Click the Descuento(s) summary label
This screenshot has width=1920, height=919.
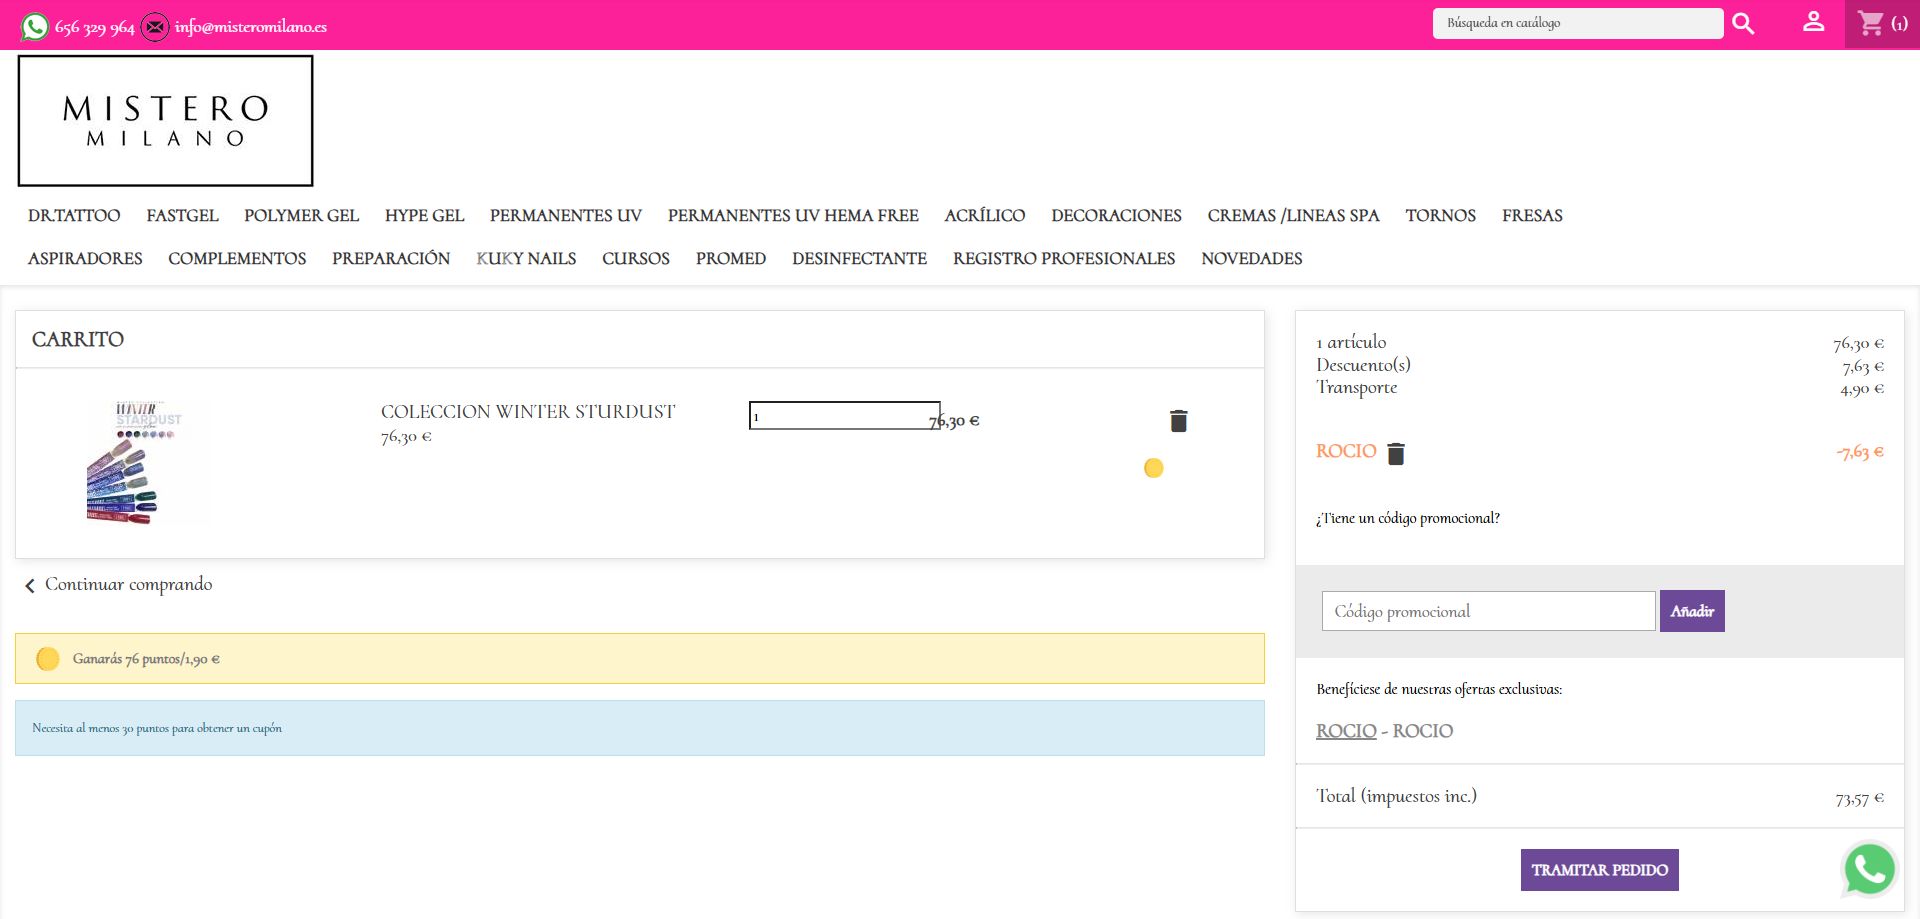click(x=1363, y=365)
